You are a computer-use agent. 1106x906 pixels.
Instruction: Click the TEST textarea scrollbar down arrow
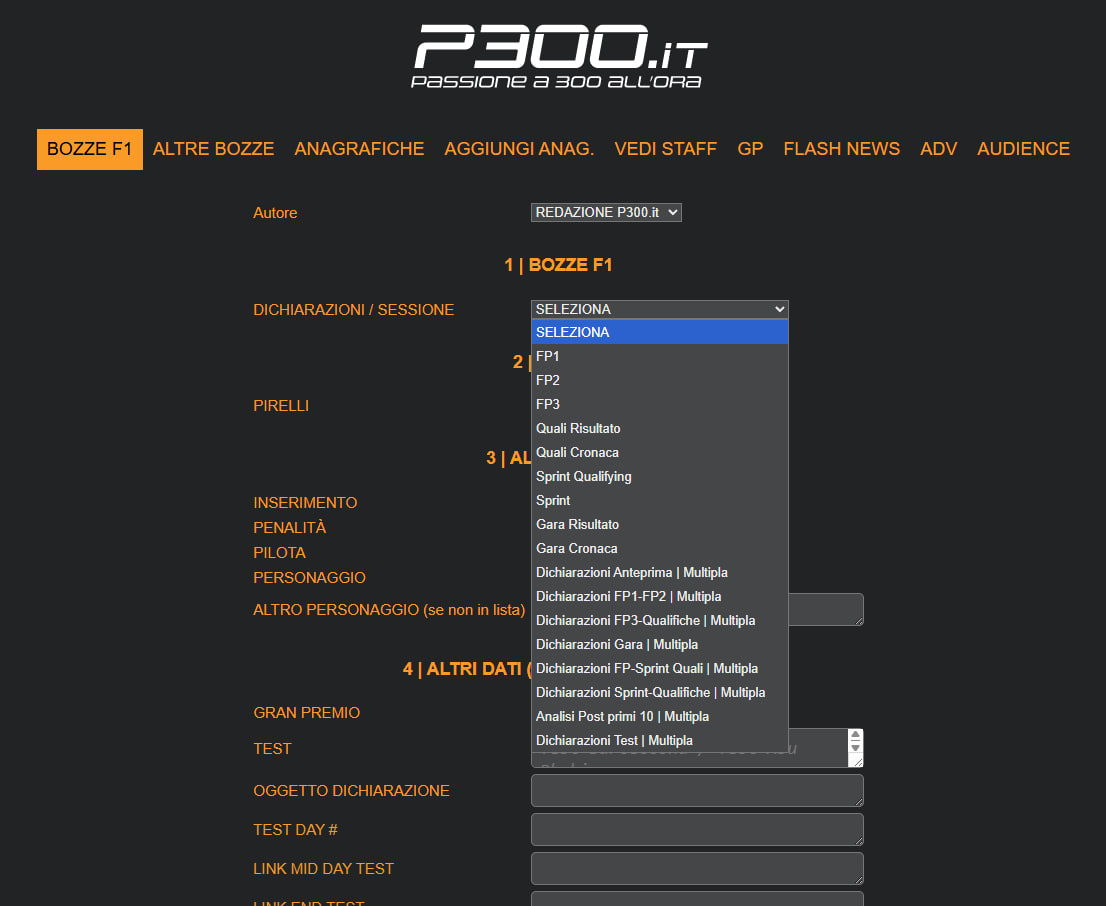pos(855,748)
